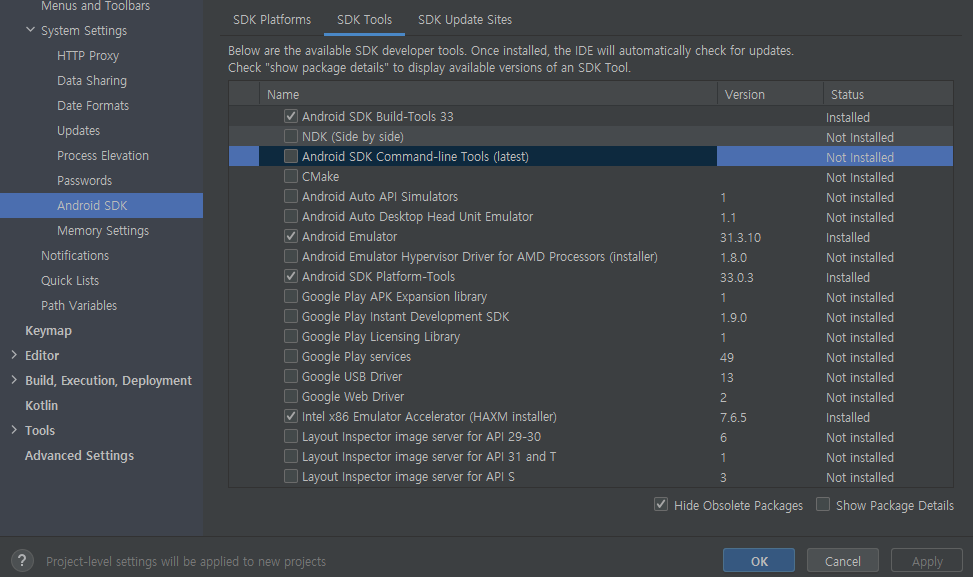Check Google Play Licensing Library checkbox
This screenshot has width=973, height=577.
[290, 336]
